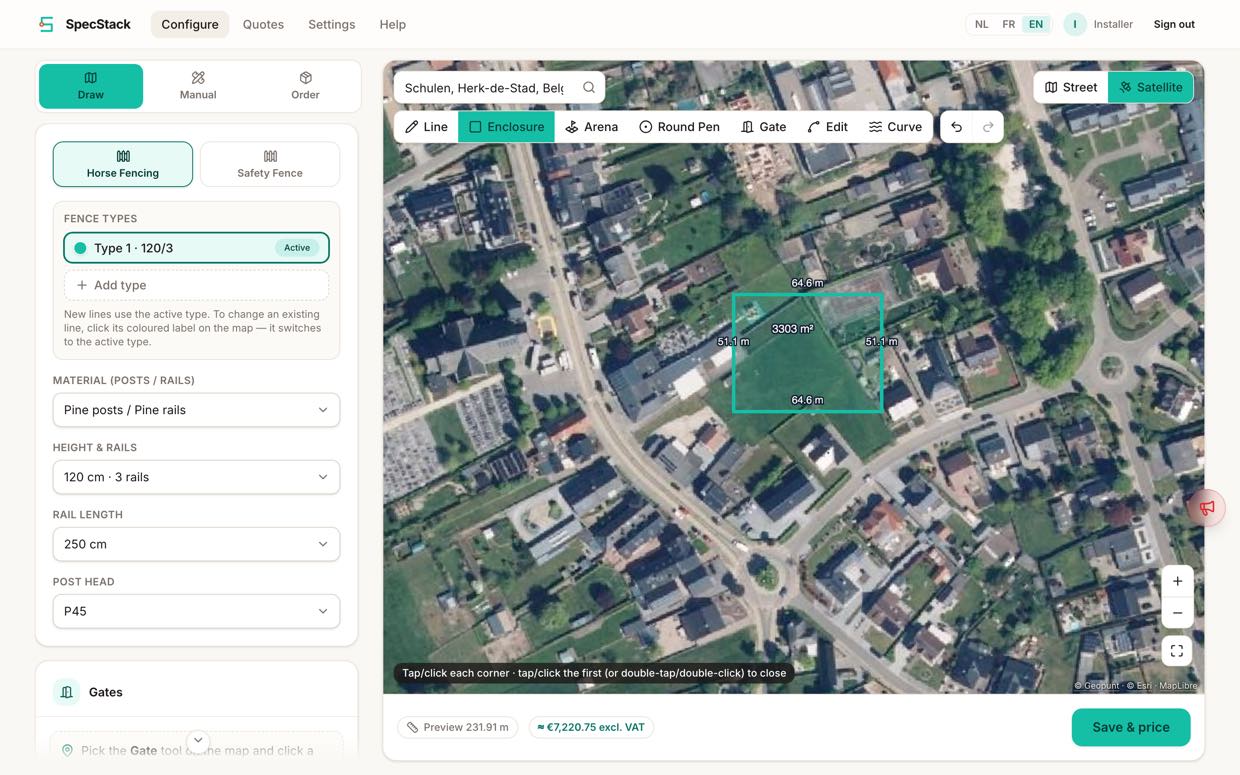
Task: Switch language to FR
Action: [x=1009, y=24]
